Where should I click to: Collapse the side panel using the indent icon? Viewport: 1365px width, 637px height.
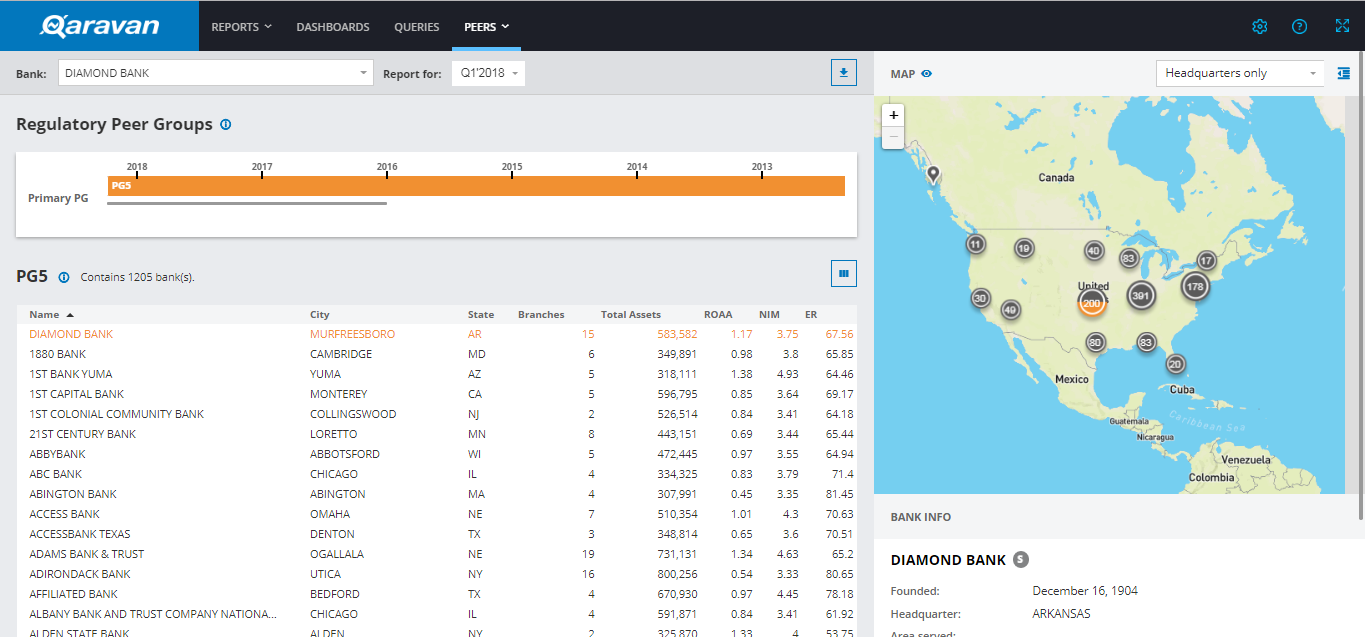tap(1343, 73)
